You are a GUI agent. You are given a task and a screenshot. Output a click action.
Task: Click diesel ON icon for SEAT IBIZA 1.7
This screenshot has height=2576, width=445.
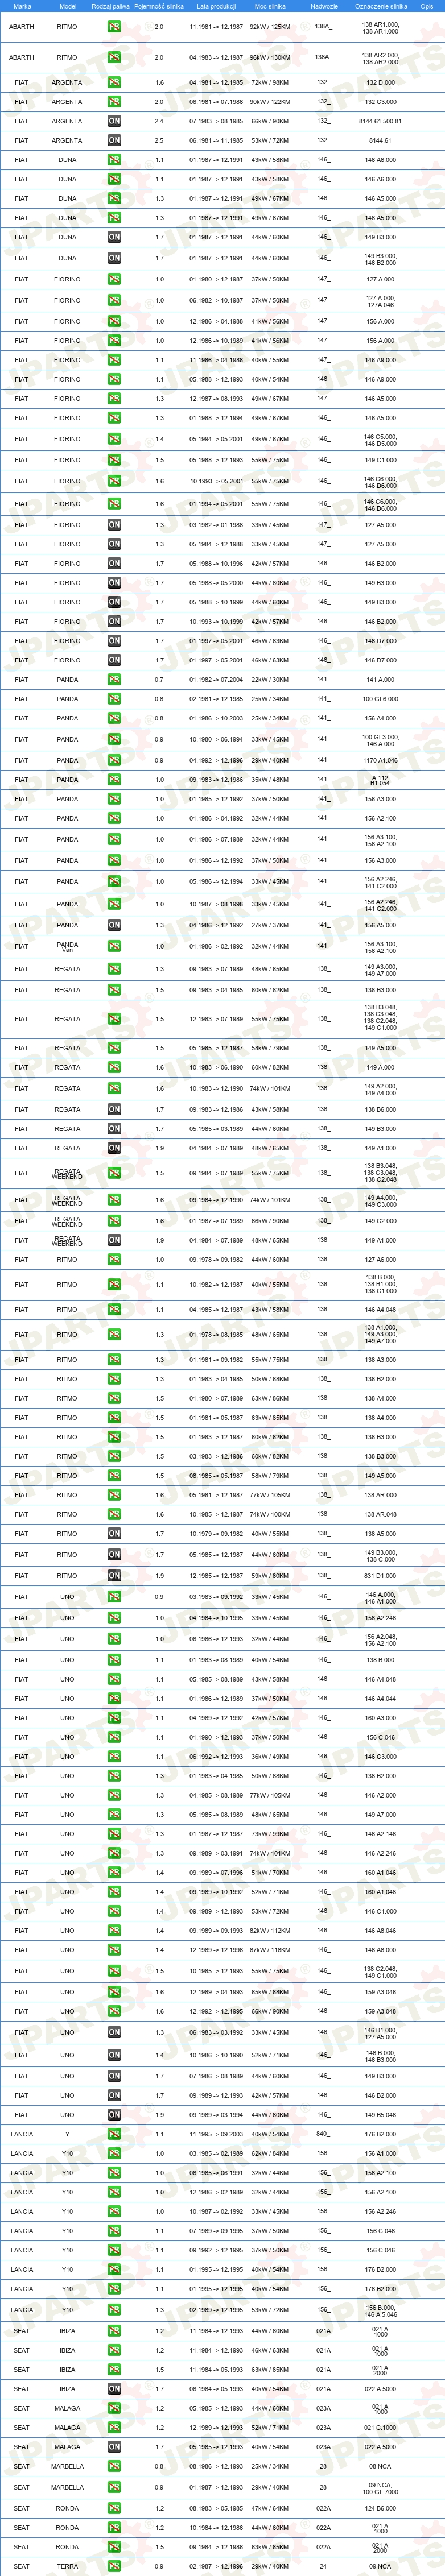point(114,2389)
